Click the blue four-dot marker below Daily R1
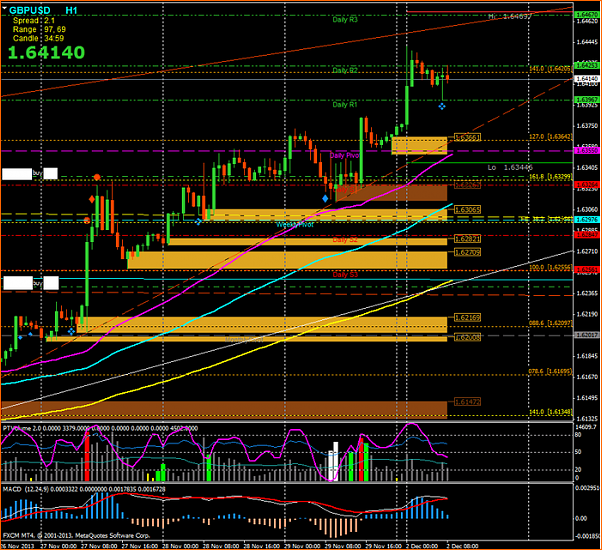Image resolution: width=602 pixels, height=550 pixels. 442,106
